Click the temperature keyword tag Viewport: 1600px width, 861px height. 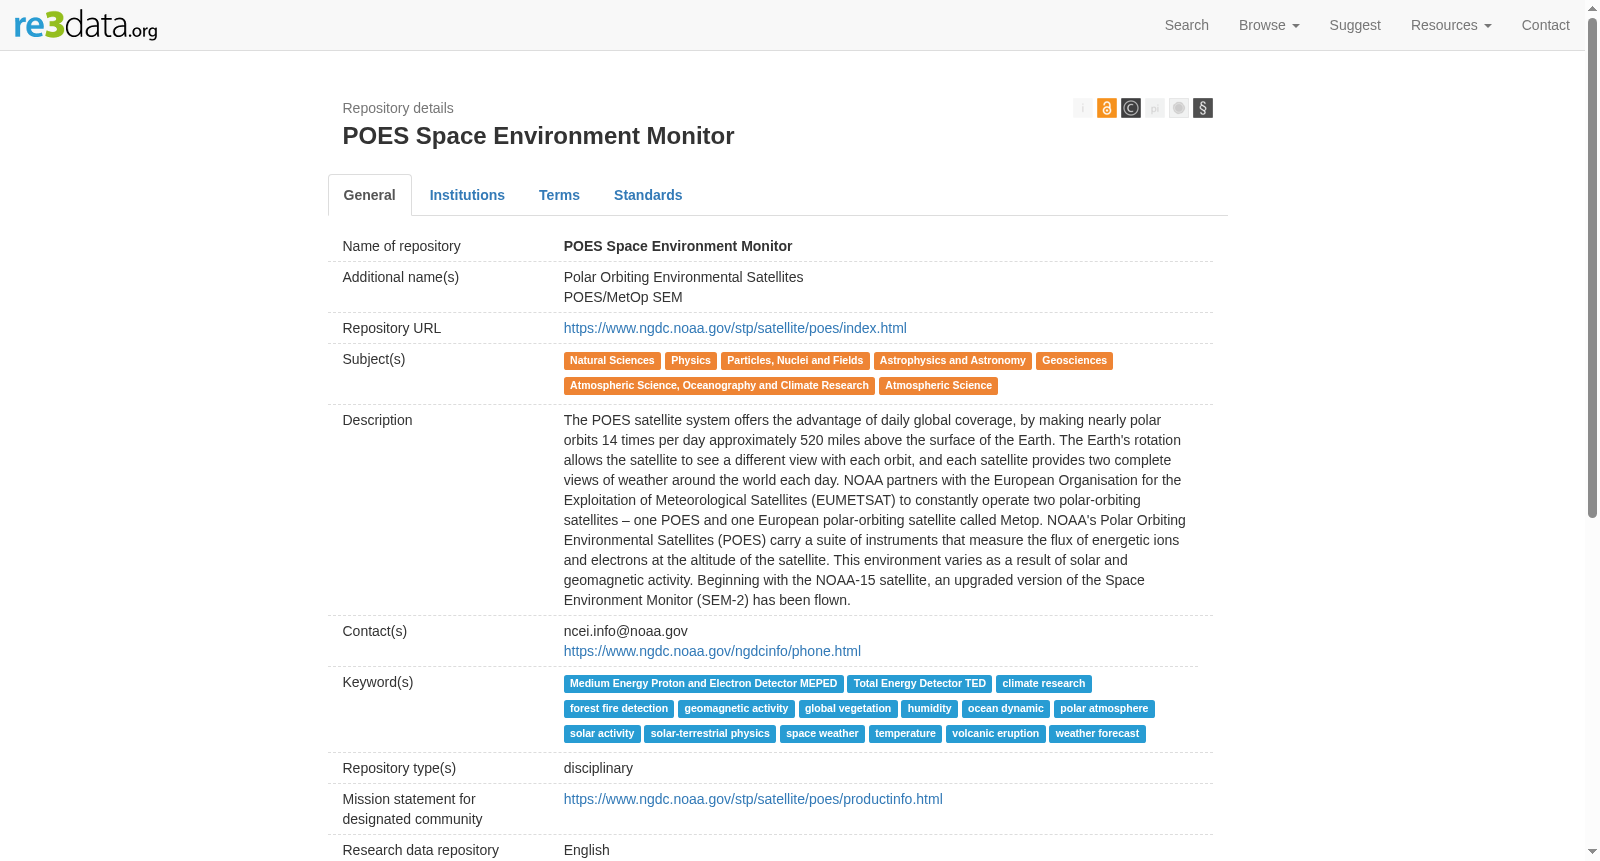[x=905, y=734]
